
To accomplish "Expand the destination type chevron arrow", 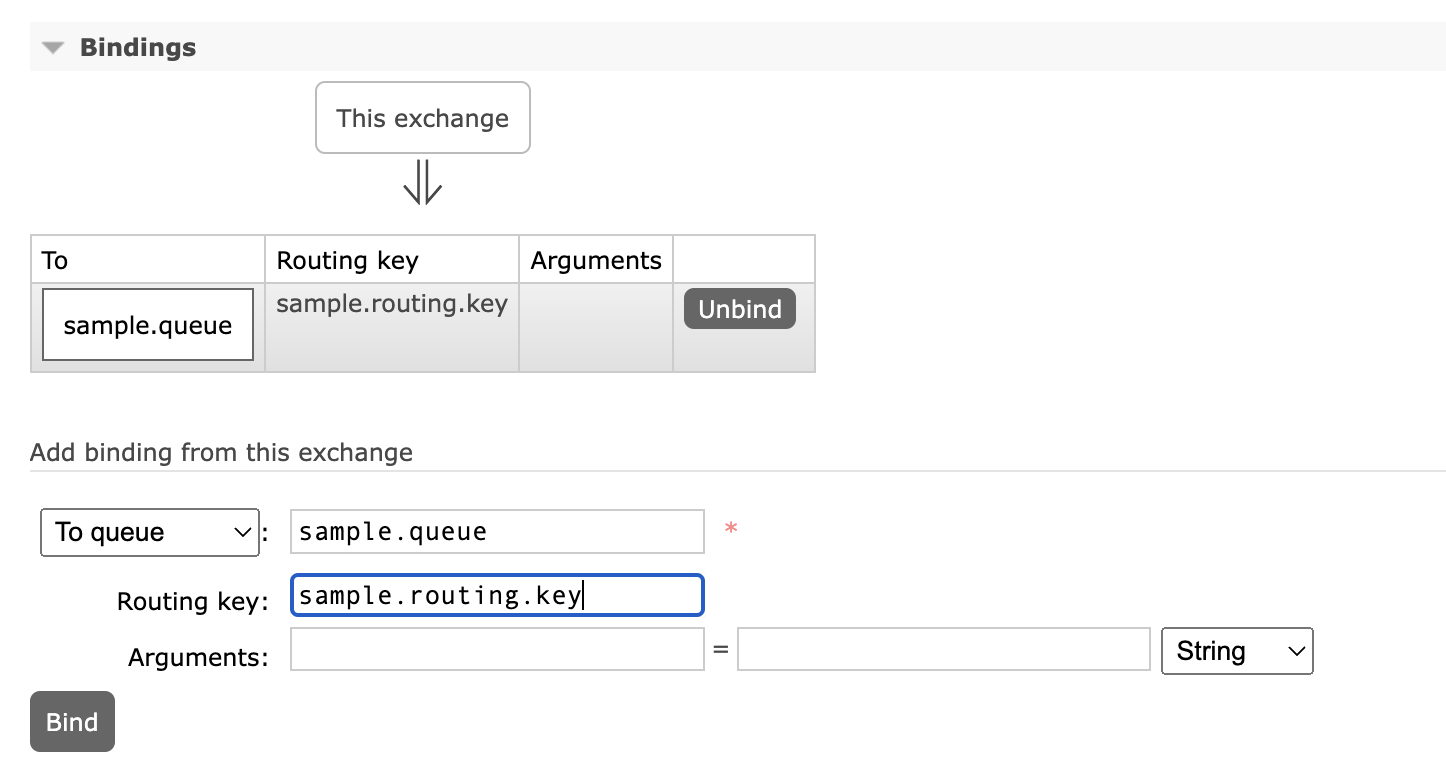I will [x=243, y=532].
